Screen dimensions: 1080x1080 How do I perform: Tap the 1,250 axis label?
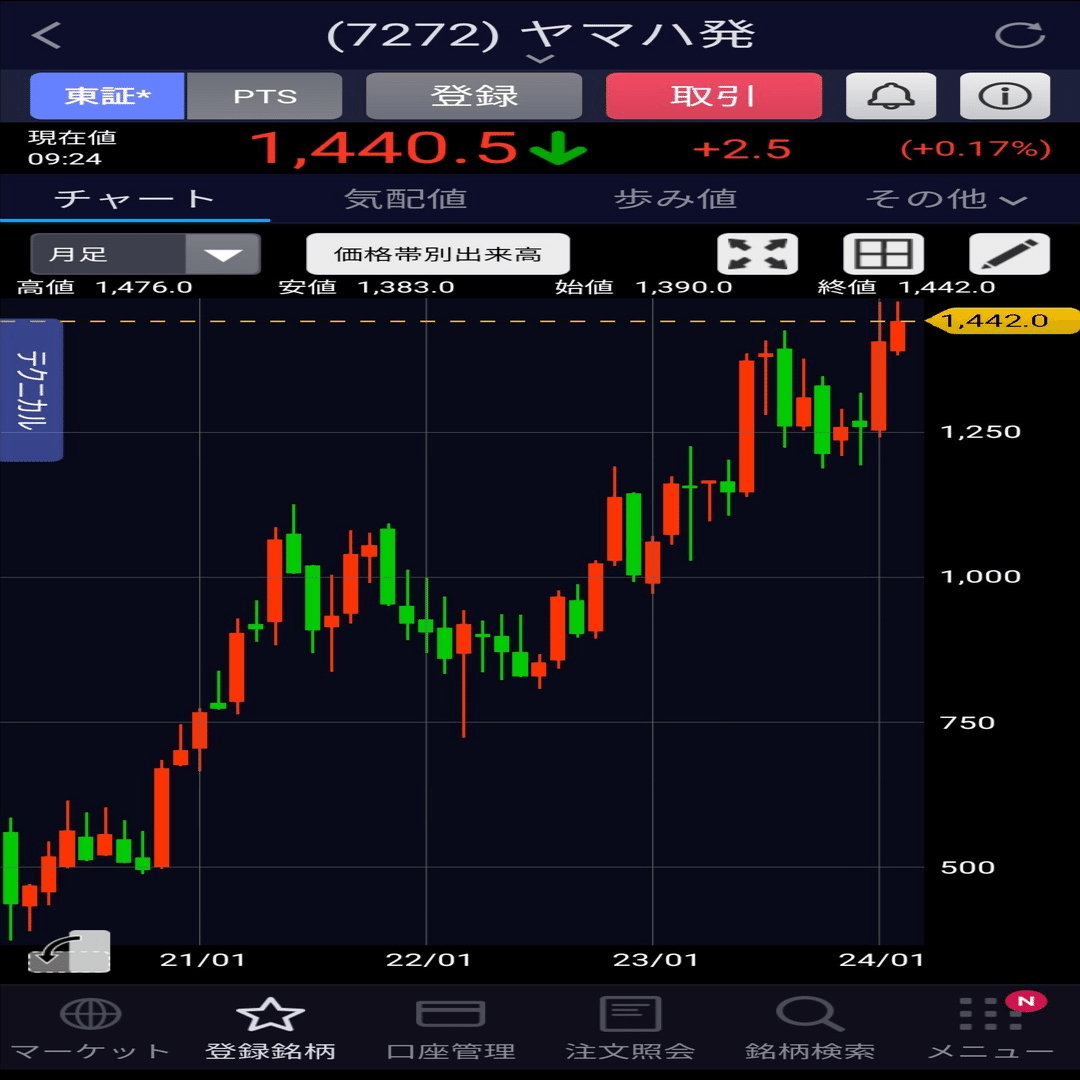coord(980,432)
